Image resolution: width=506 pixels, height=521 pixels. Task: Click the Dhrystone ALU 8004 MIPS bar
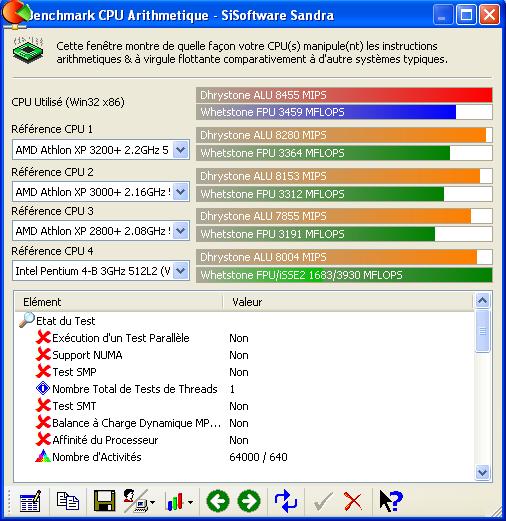(x=344, y=257)
